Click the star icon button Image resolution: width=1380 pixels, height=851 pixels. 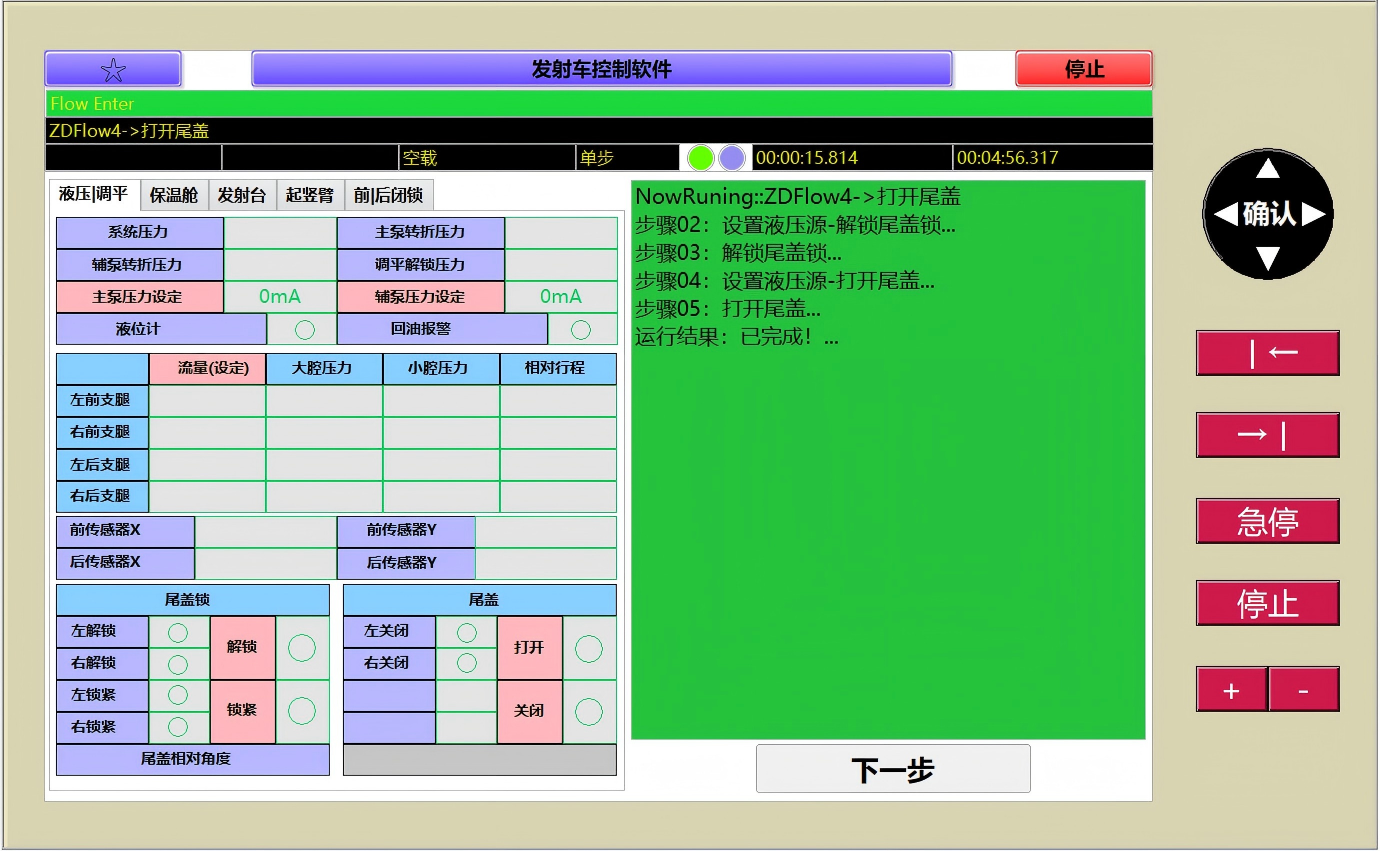pos(113,69)
